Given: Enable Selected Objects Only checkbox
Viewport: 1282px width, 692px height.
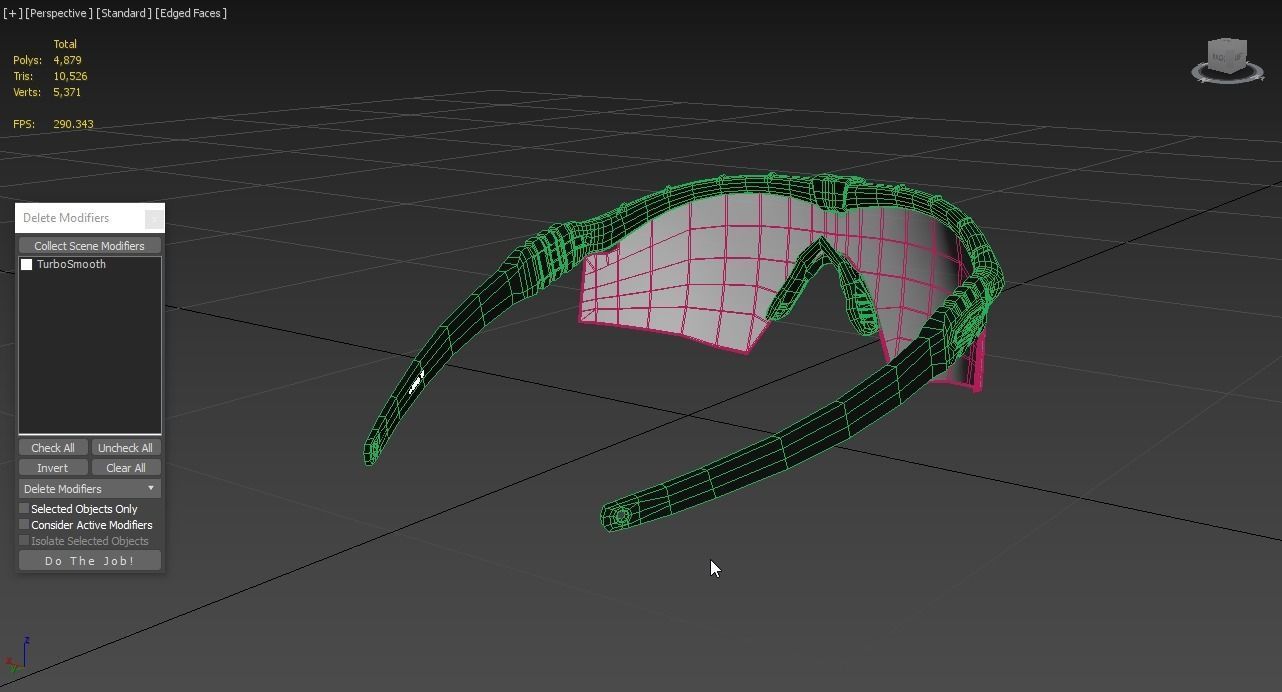Looking at the screenshot, I should [24, 509].
